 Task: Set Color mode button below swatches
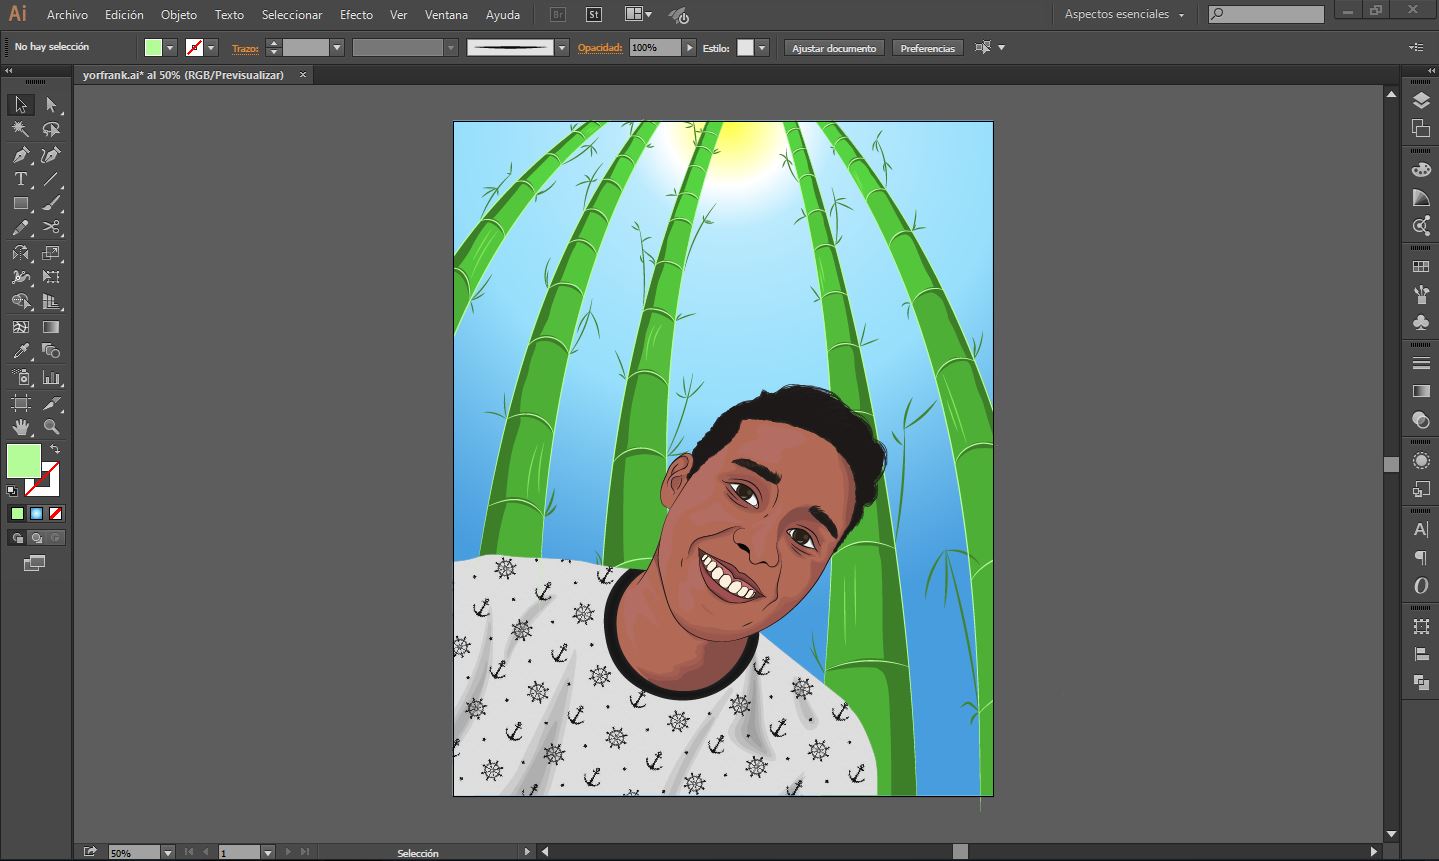(17, 514)
